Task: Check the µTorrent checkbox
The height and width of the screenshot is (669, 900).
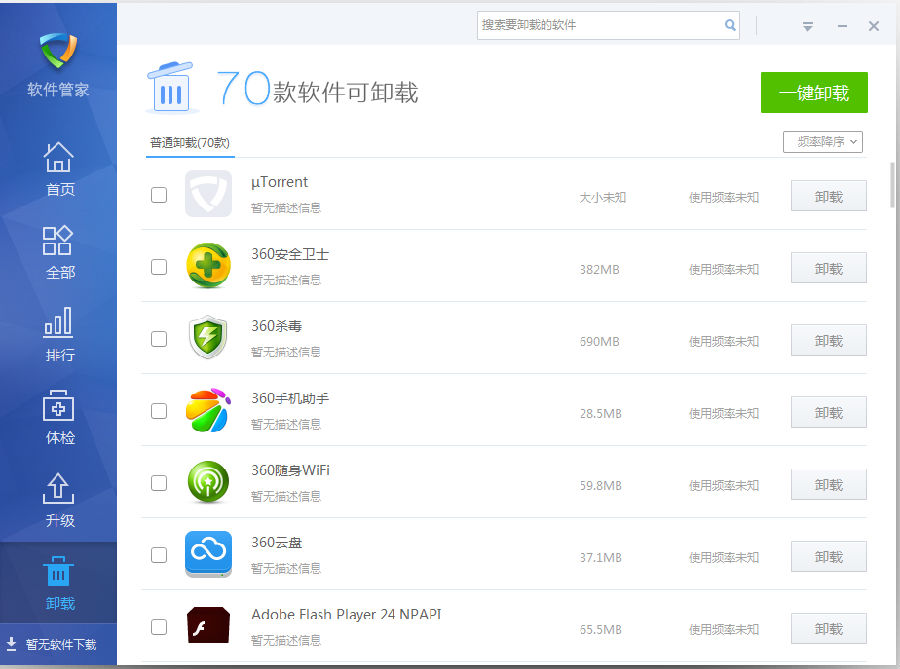Action: pos(159,195)
